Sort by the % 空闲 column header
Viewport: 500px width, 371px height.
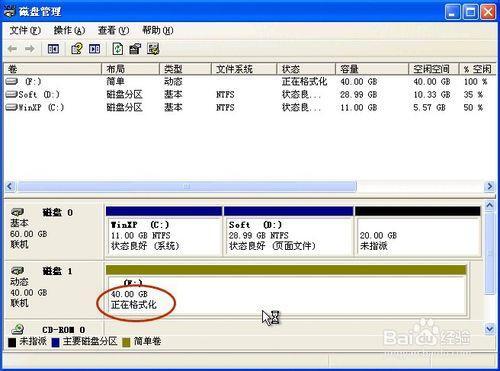coord(477,69)
